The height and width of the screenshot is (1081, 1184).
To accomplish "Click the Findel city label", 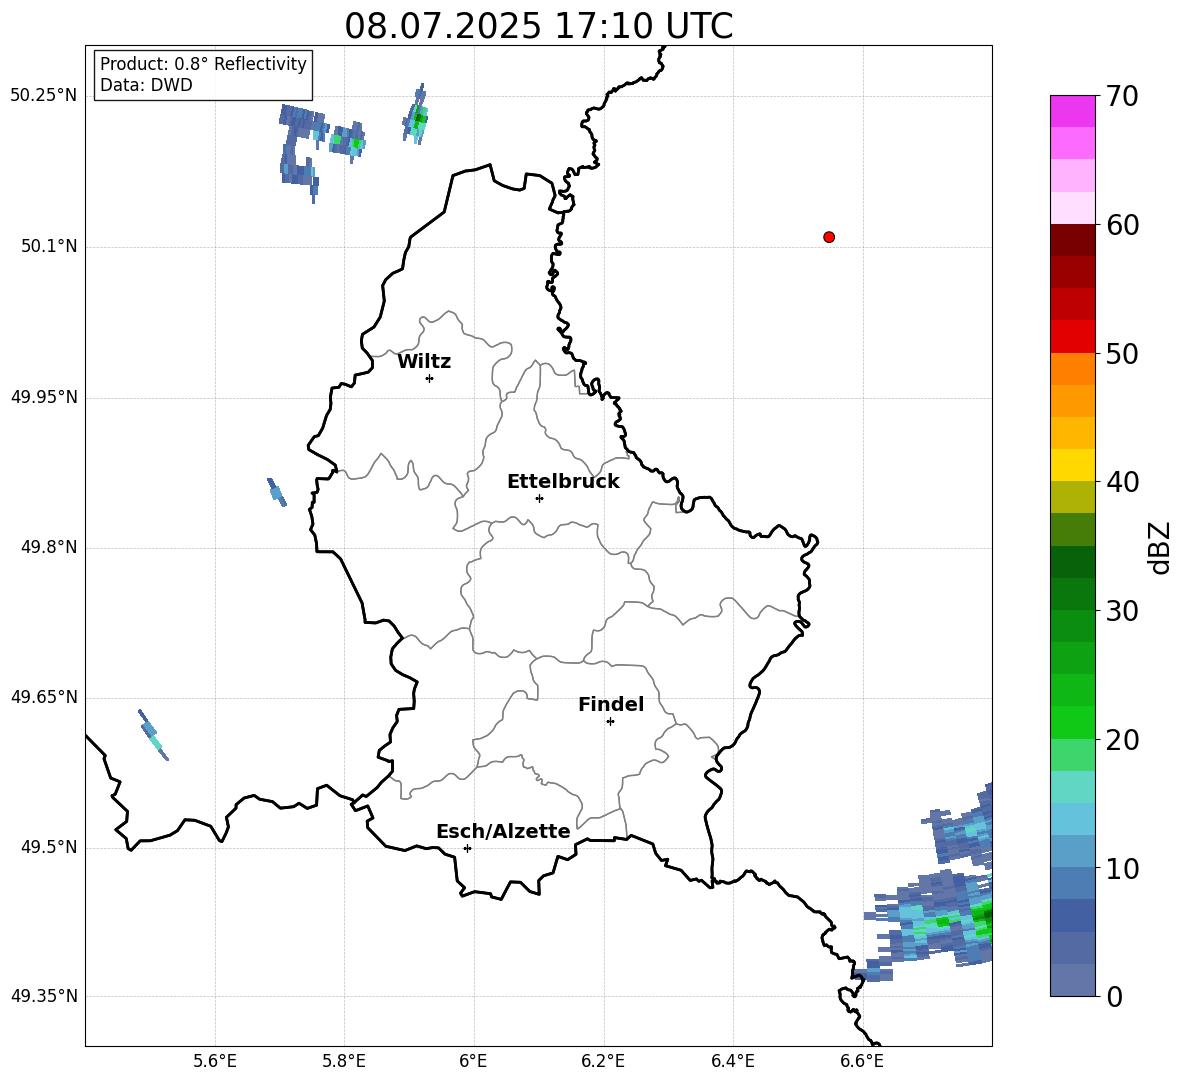I will click(x=611, y=704).
